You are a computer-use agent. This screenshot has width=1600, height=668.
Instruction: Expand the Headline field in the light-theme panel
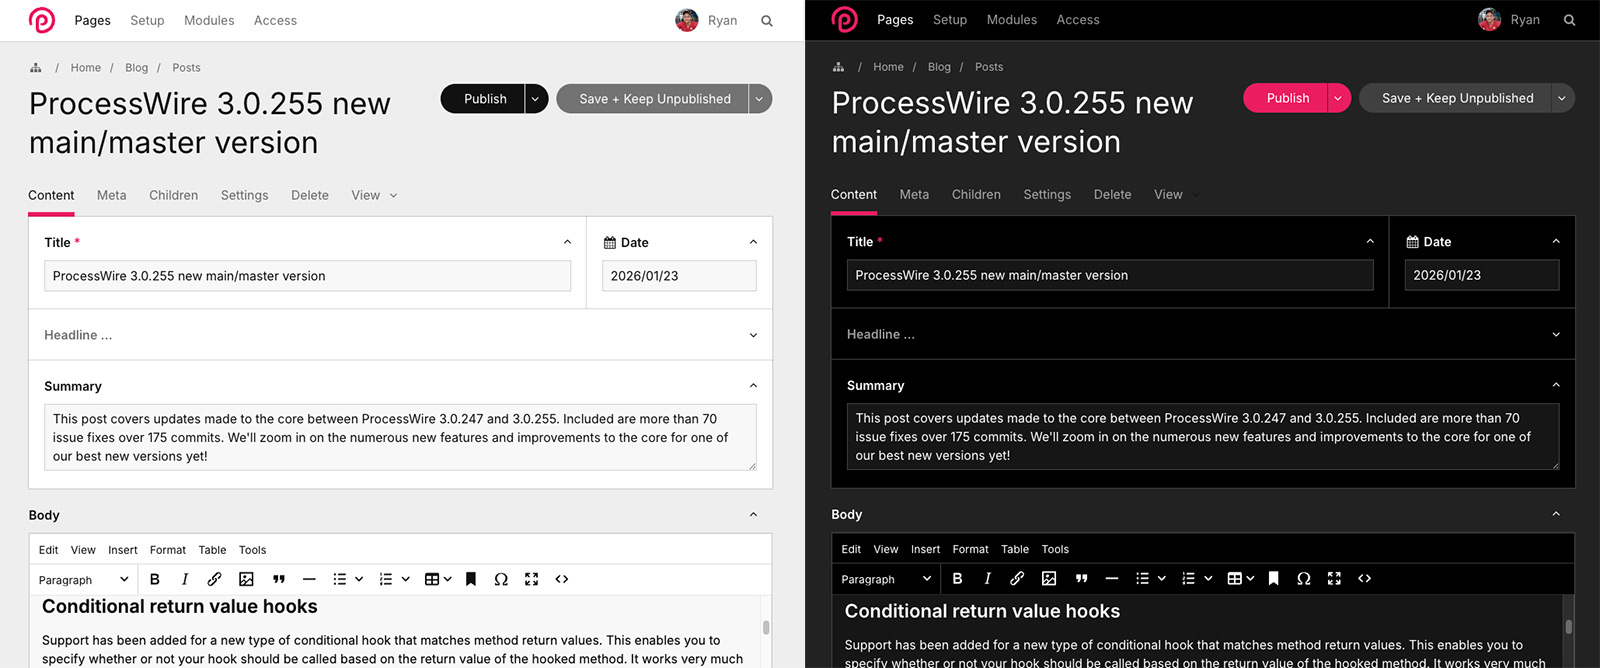(x=753, y=335)
